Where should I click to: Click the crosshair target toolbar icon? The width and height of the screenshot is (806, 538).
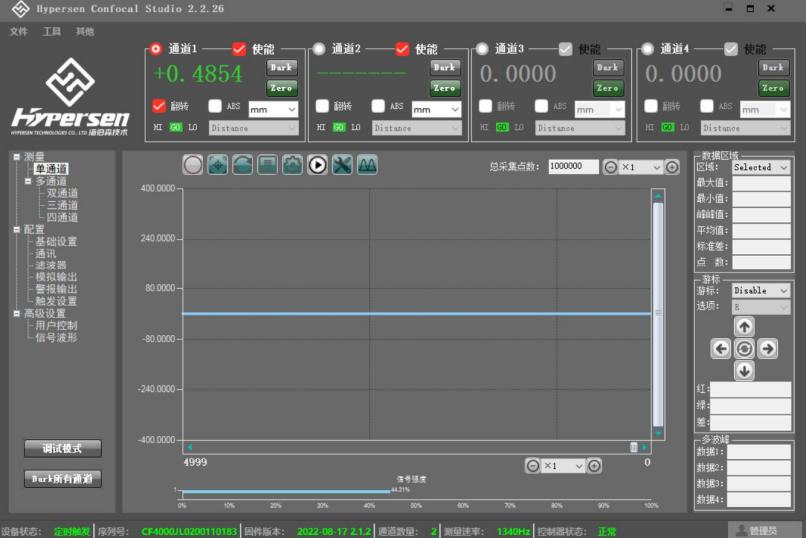pyautogui.click(x=218, y=165)
